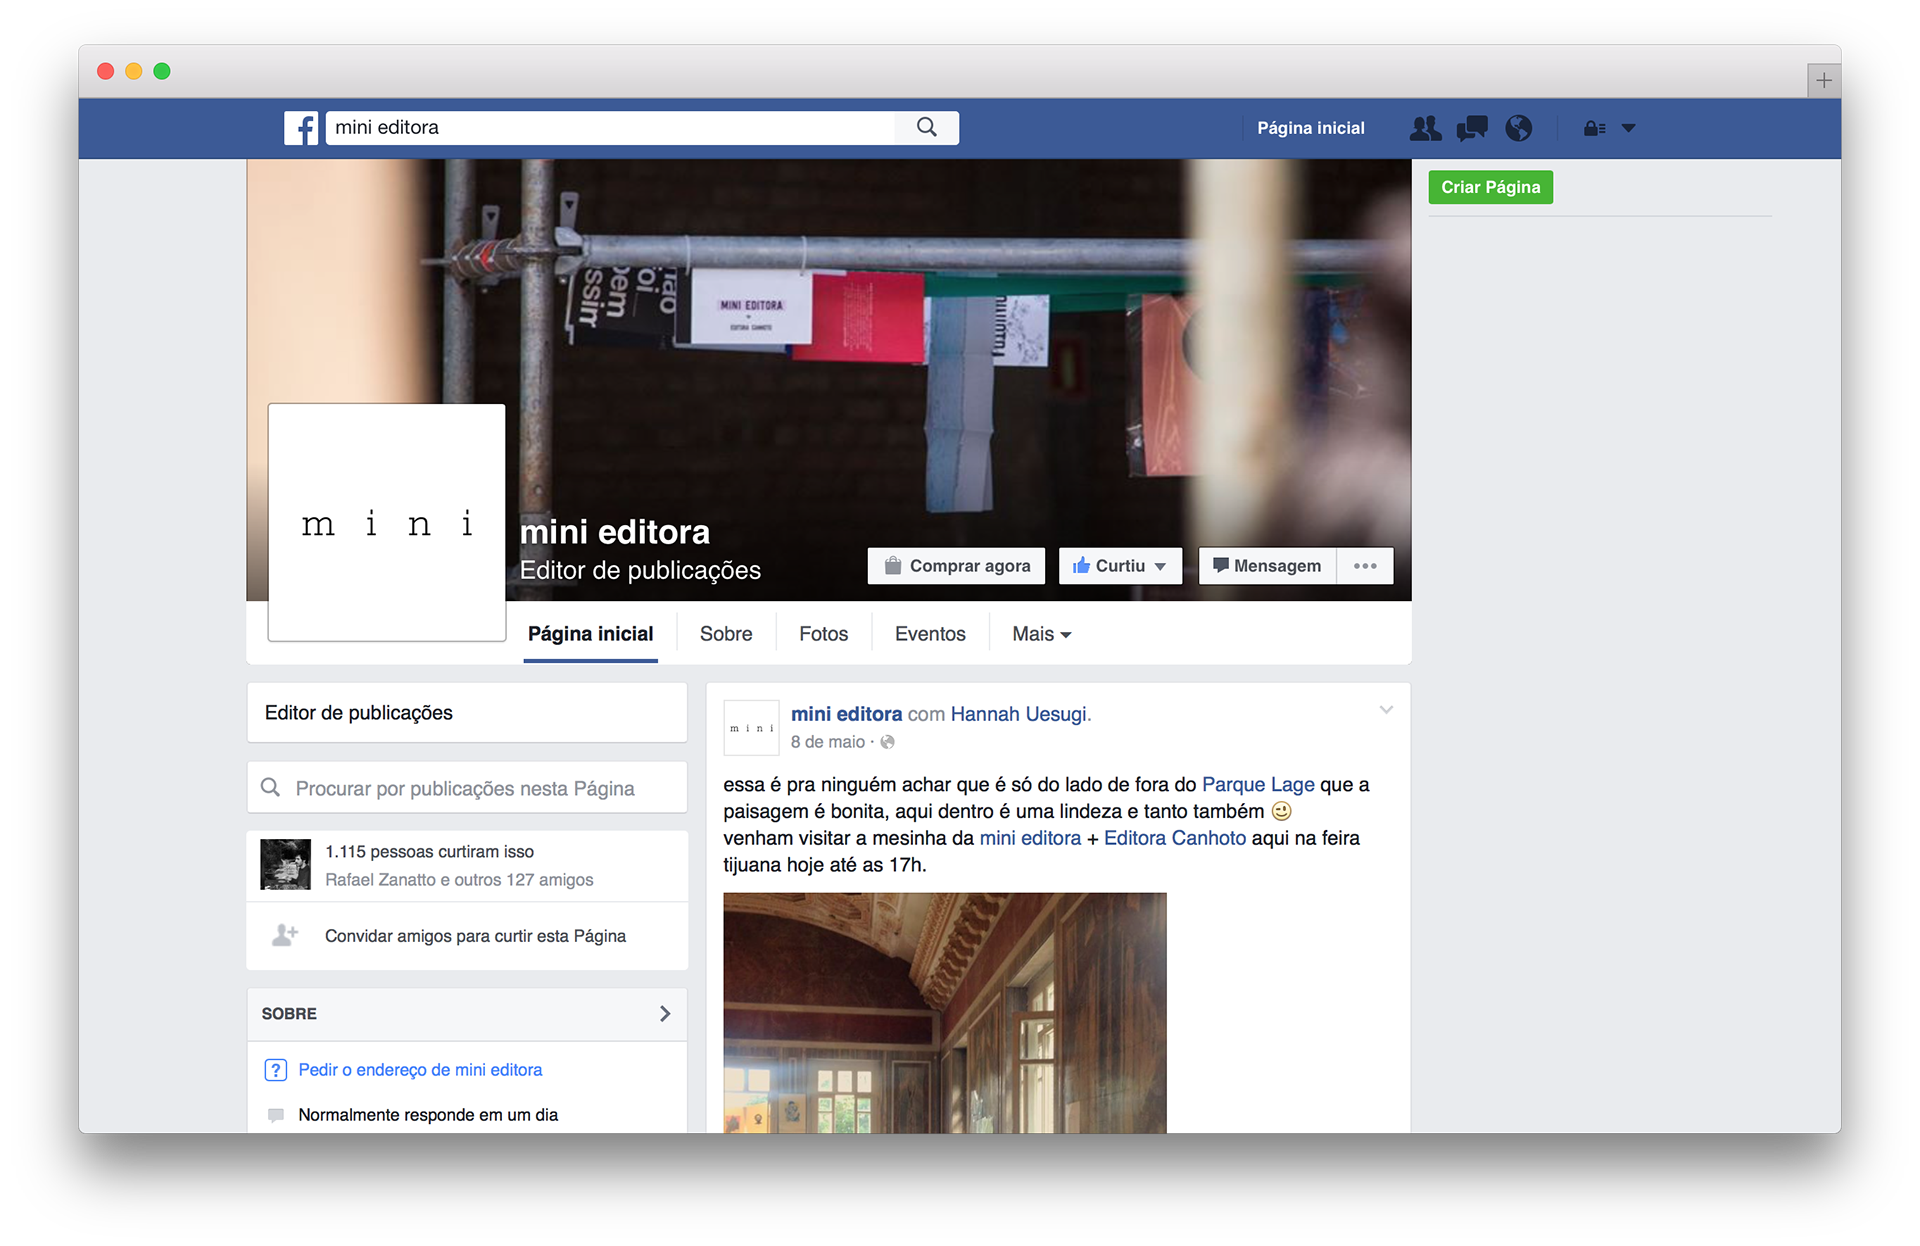This screenshot has width=1920, height=1246.
Task: Open the messages chat icon
Action: (1472, 128)
